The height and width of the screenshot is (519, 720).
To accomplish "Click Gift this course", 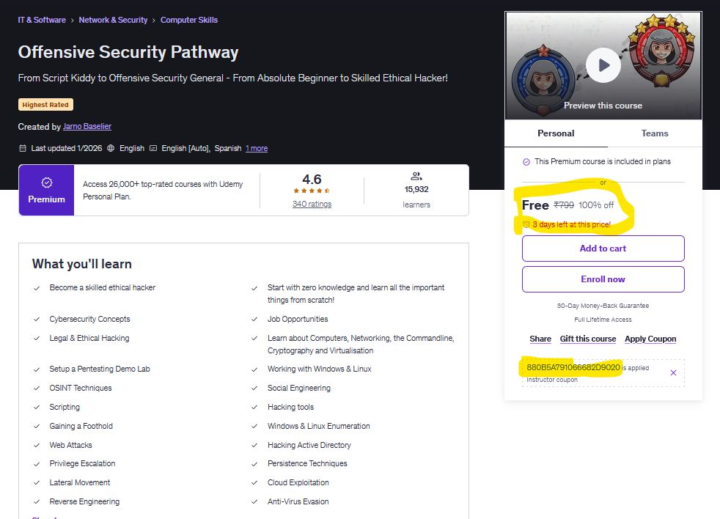I will (588, 339).
